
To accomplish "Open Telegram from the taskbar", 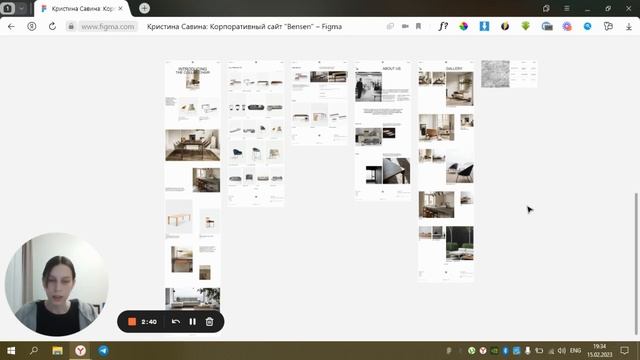I will tap(103, 351).
